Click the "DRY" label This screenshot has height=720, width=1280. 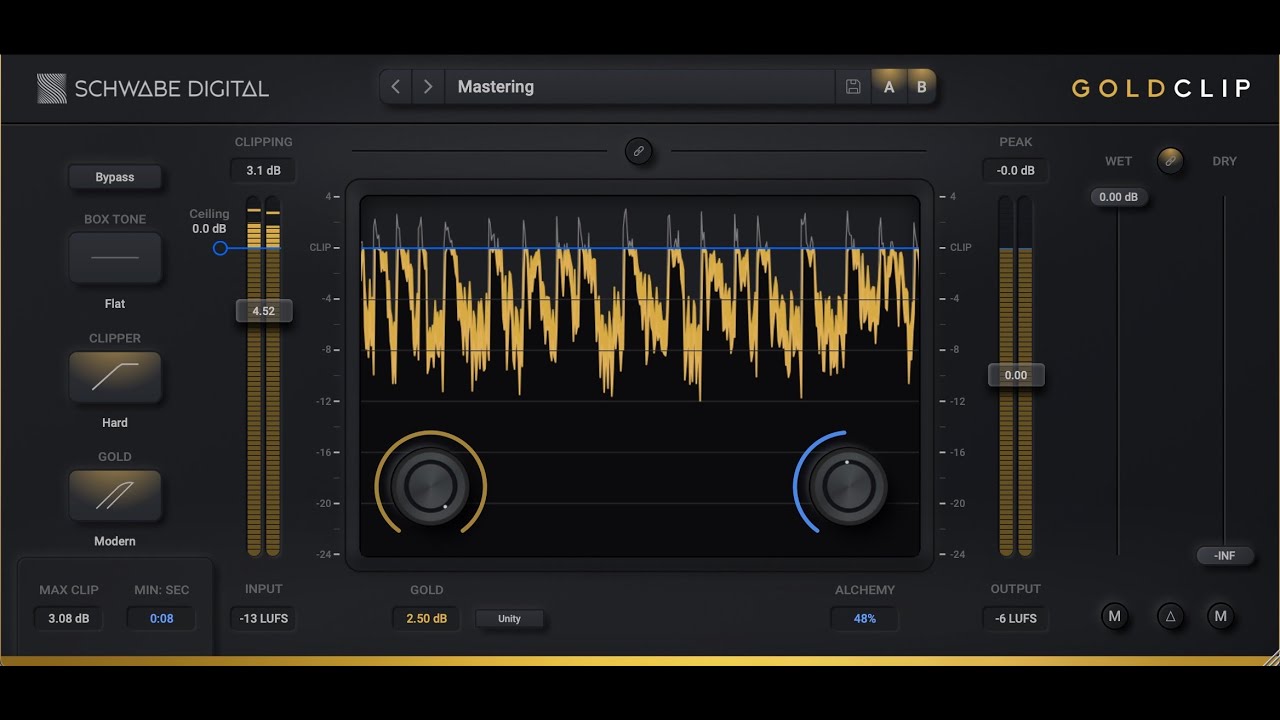coord(1225,161)
